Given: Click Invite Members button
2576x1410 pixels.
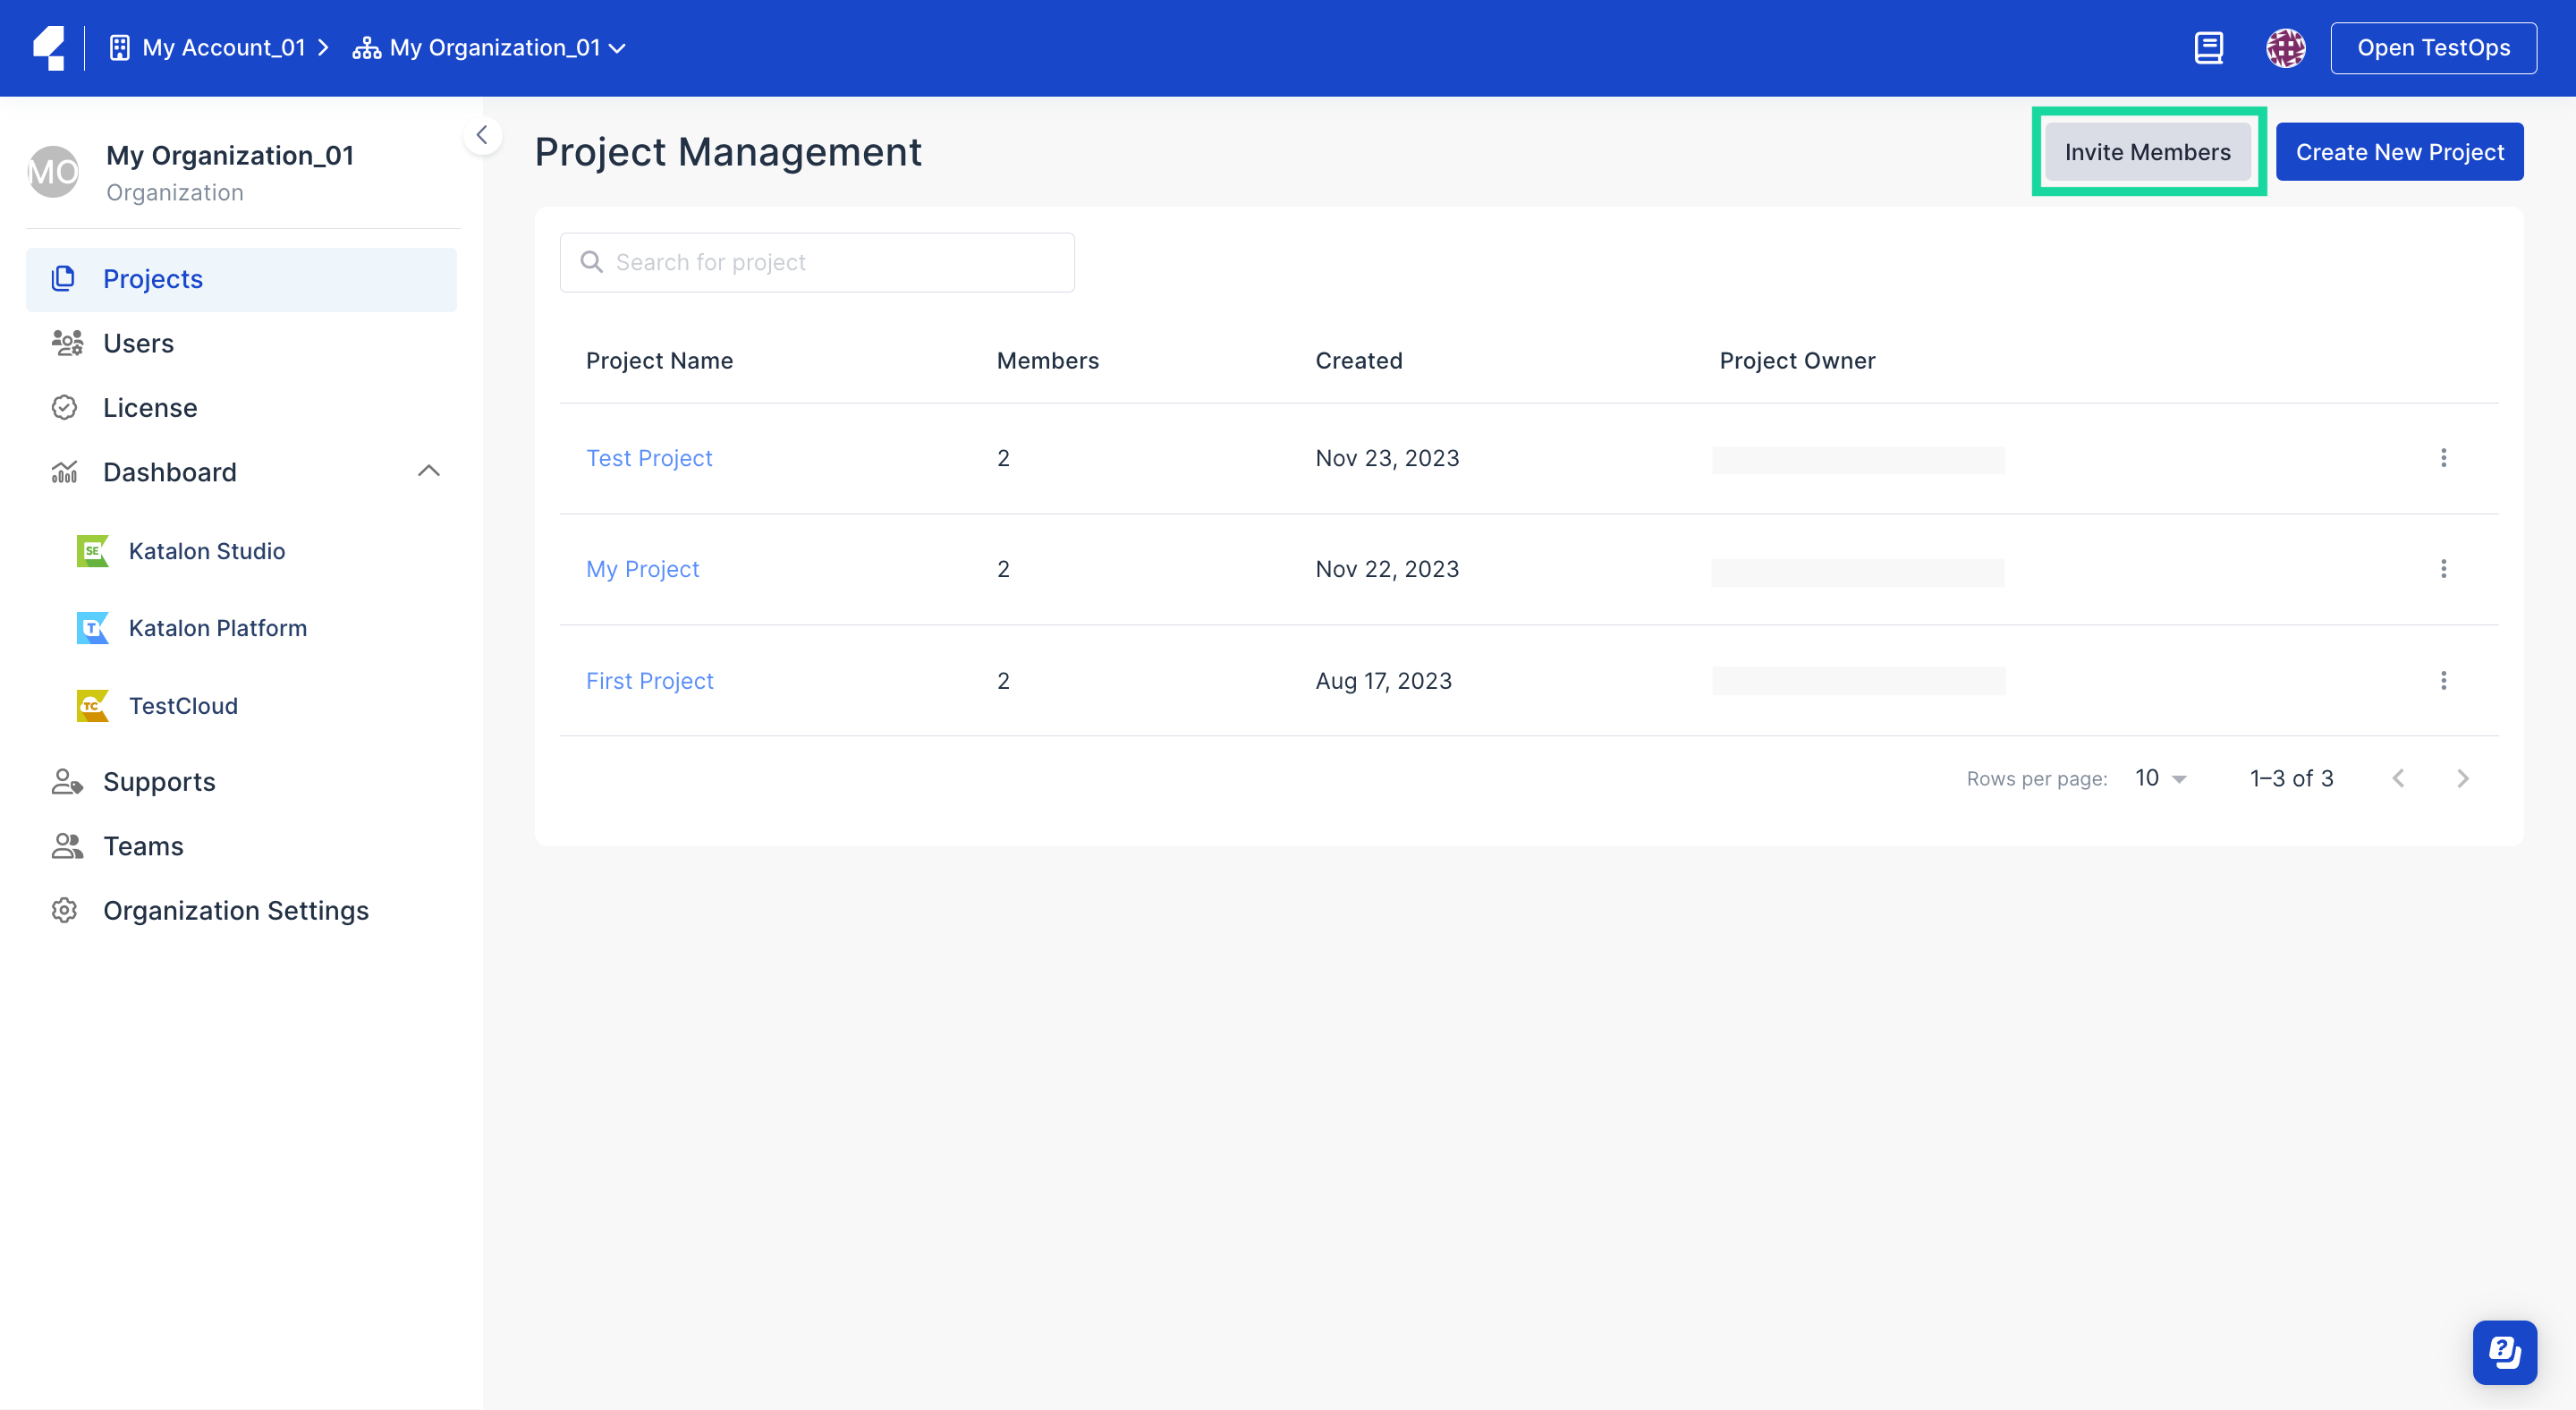Looking at the screenshot, I should 2148,151.
